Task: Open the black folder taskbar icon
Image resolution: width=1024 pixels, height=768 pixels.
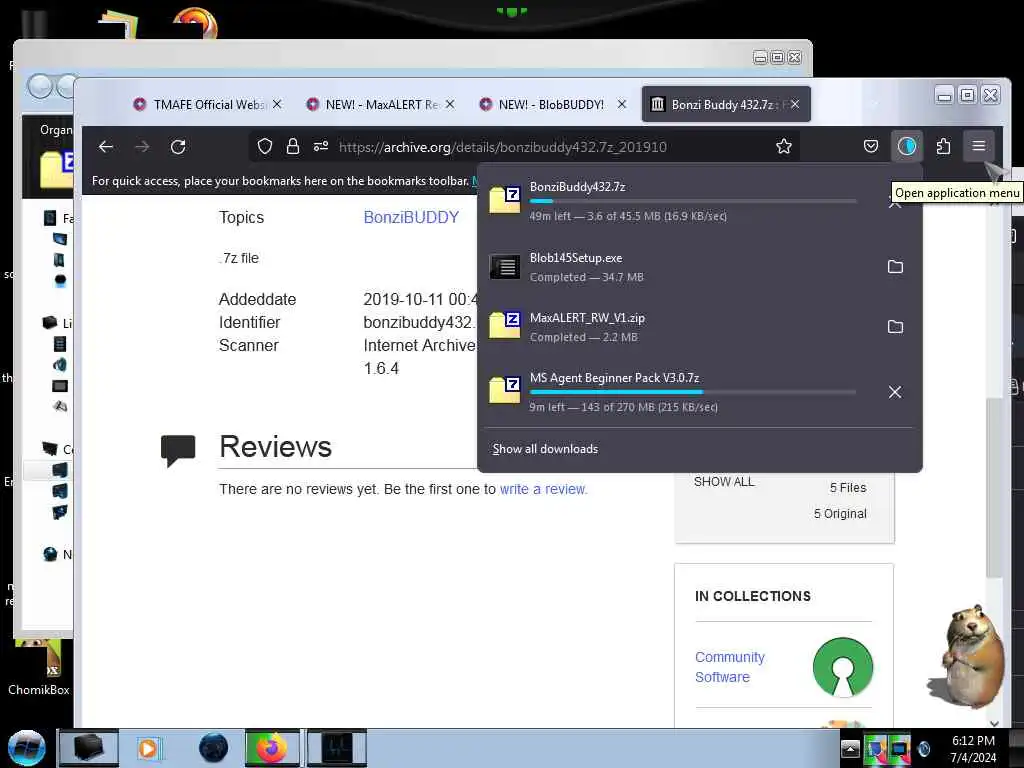Action: pyautogui.click(x=88, y=748)
